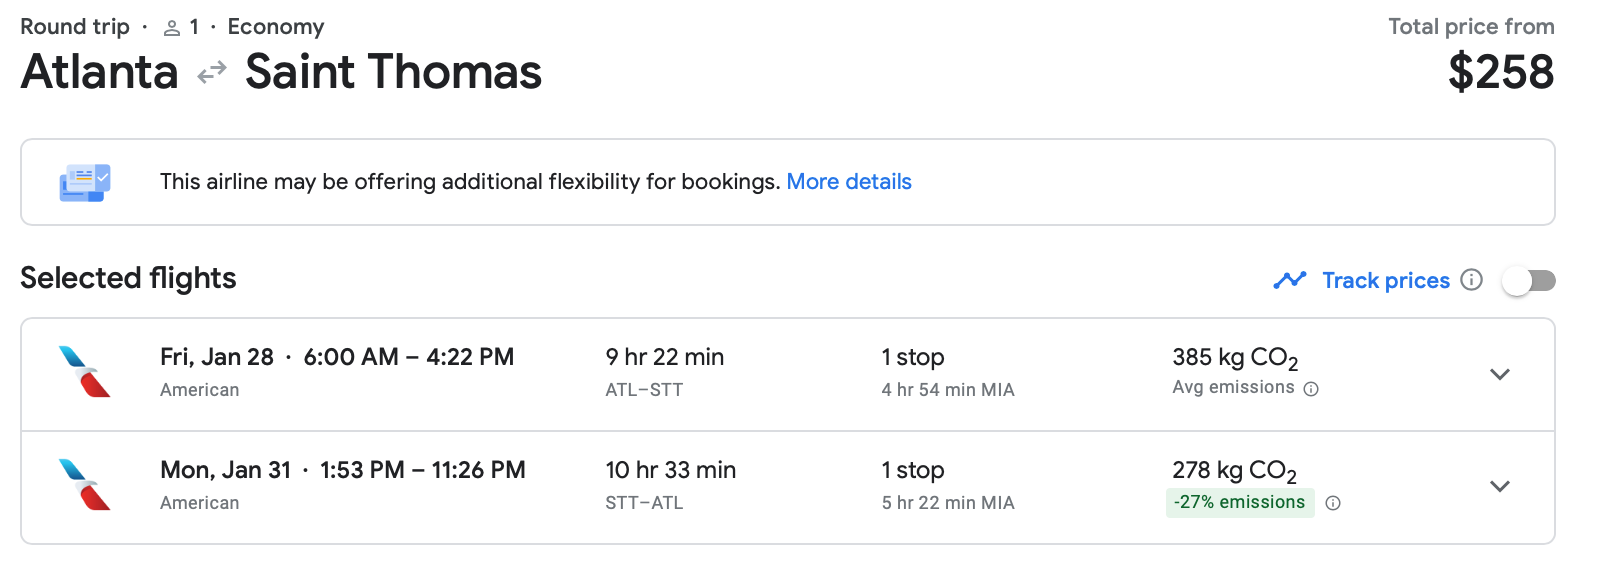
Task: Open the More details link
Action: [849, 182]
